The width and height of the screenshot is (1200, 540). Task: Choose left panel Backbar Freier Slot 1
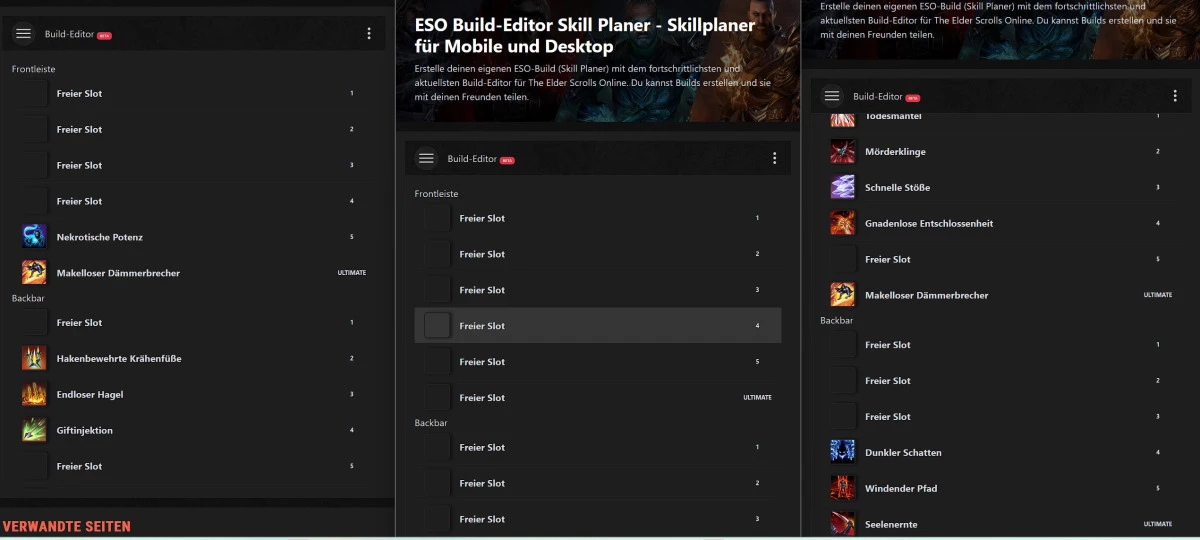click(195, 323)
